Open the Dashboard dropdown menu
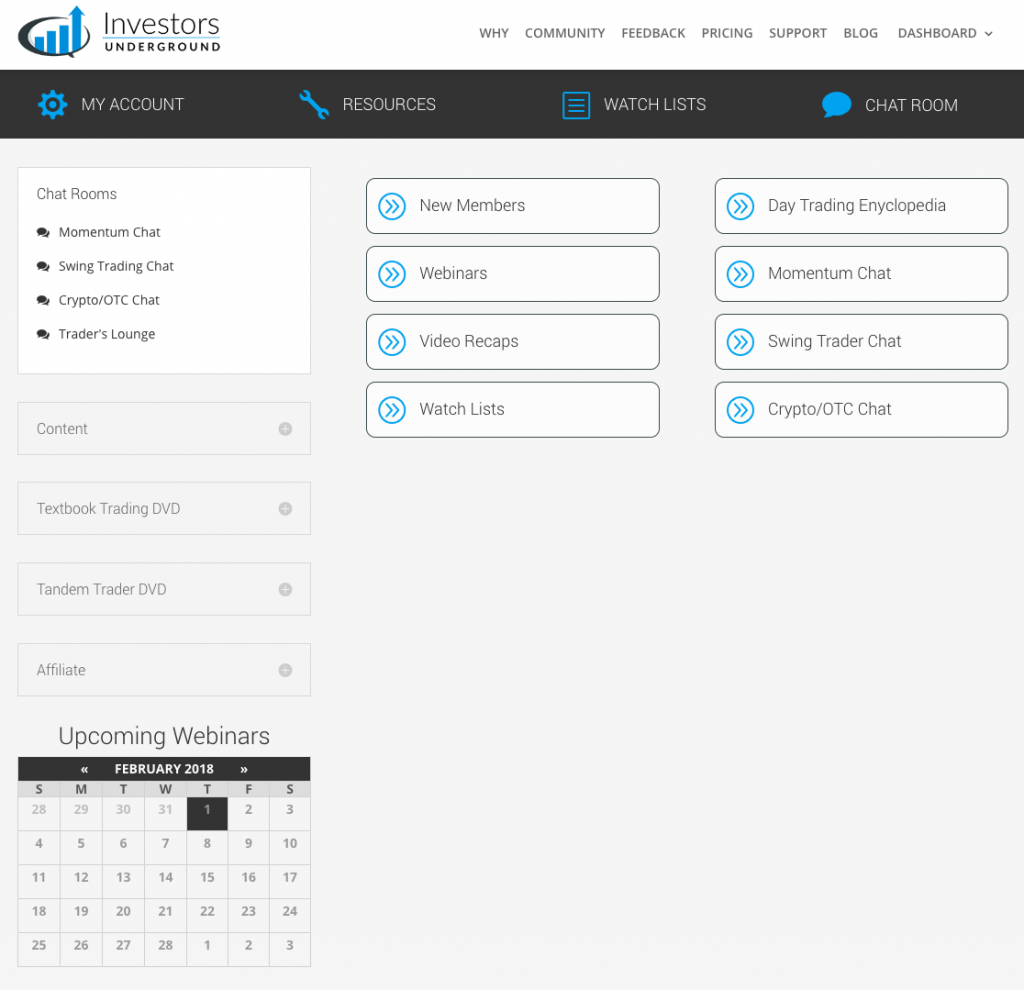Image resolution: width=1024 pixels, height=990 pixels. 944,33
